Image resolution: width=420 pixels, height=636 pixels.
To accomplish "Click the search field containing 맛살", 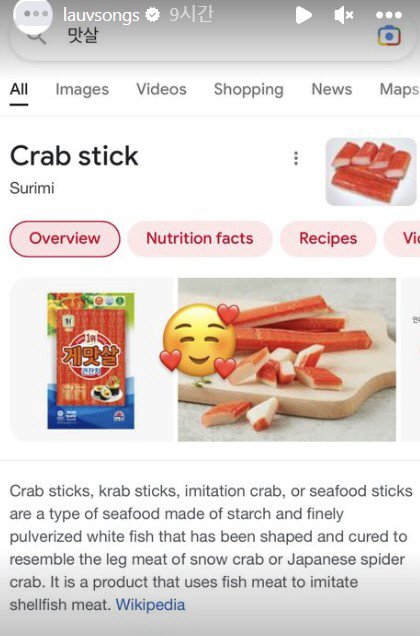I will tap(211, 37).
